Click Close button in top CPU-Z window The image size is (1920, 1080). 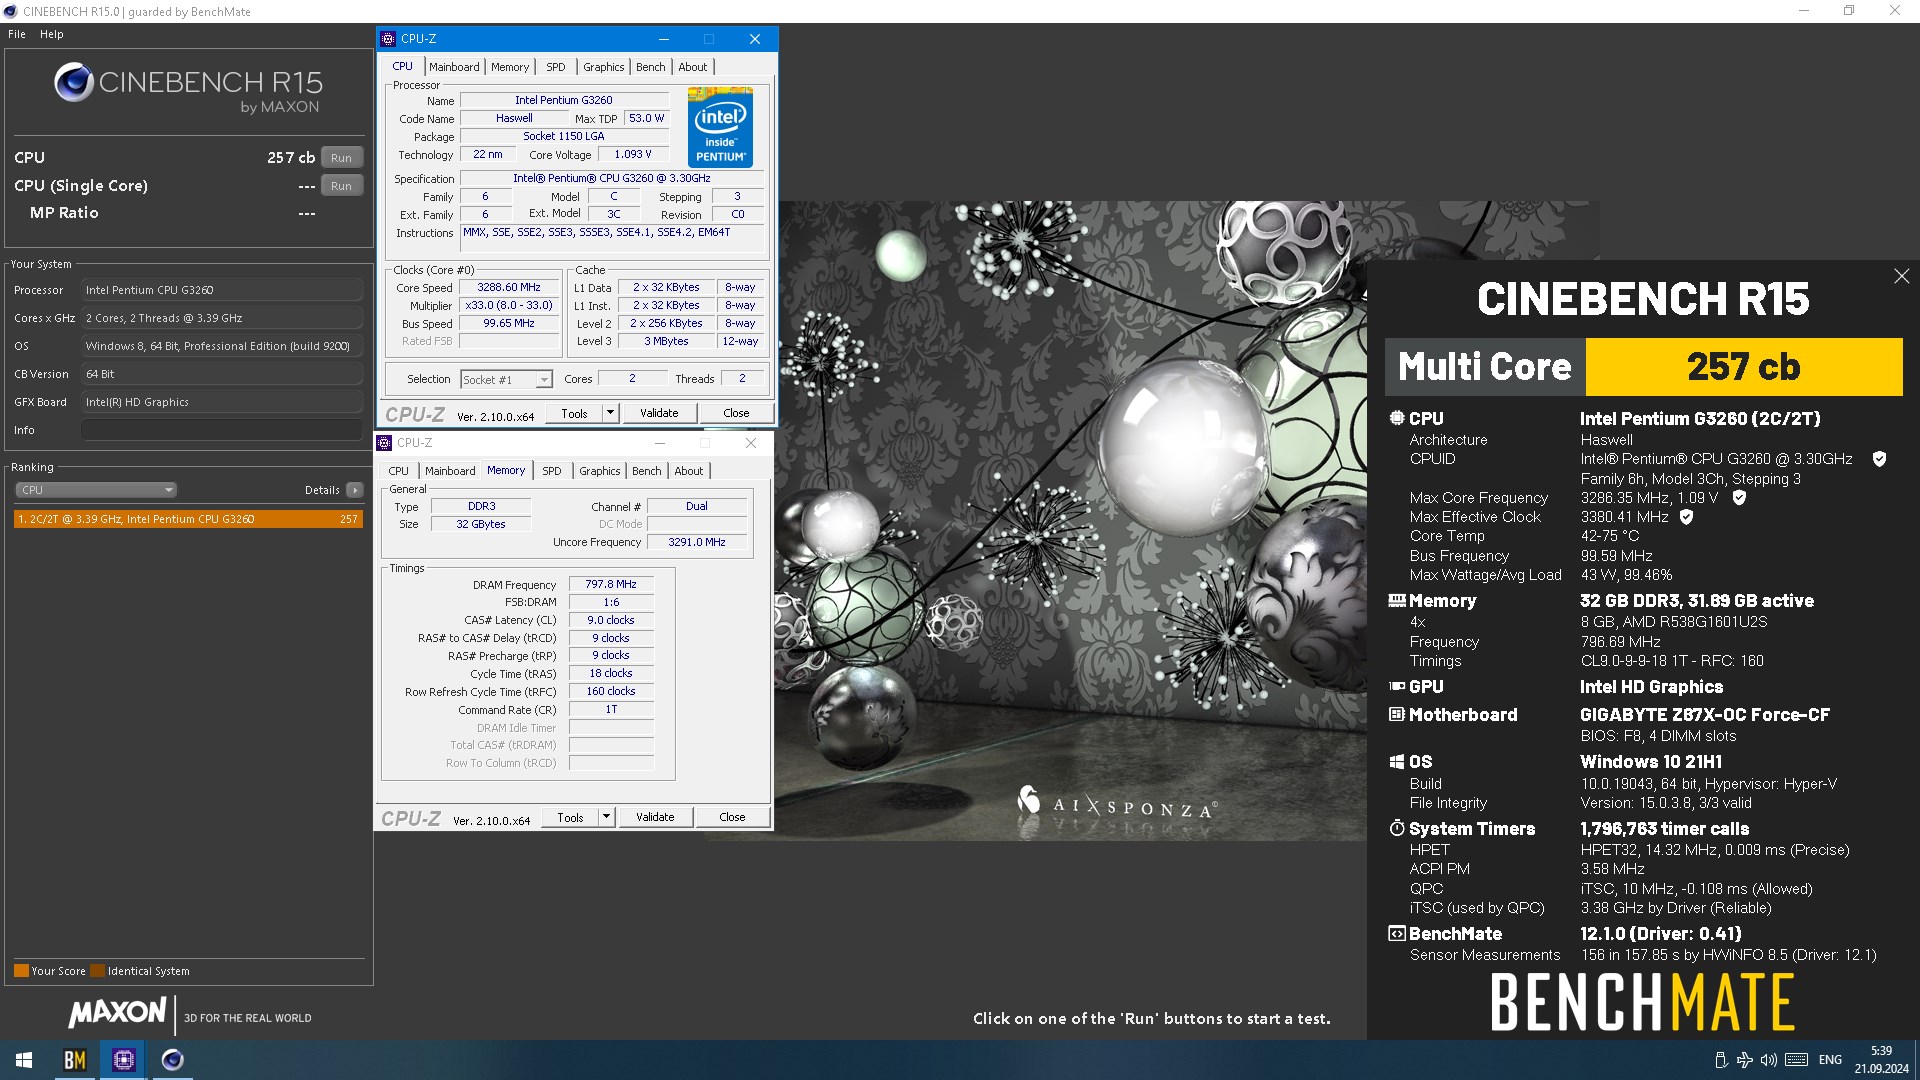pos(736,413)
